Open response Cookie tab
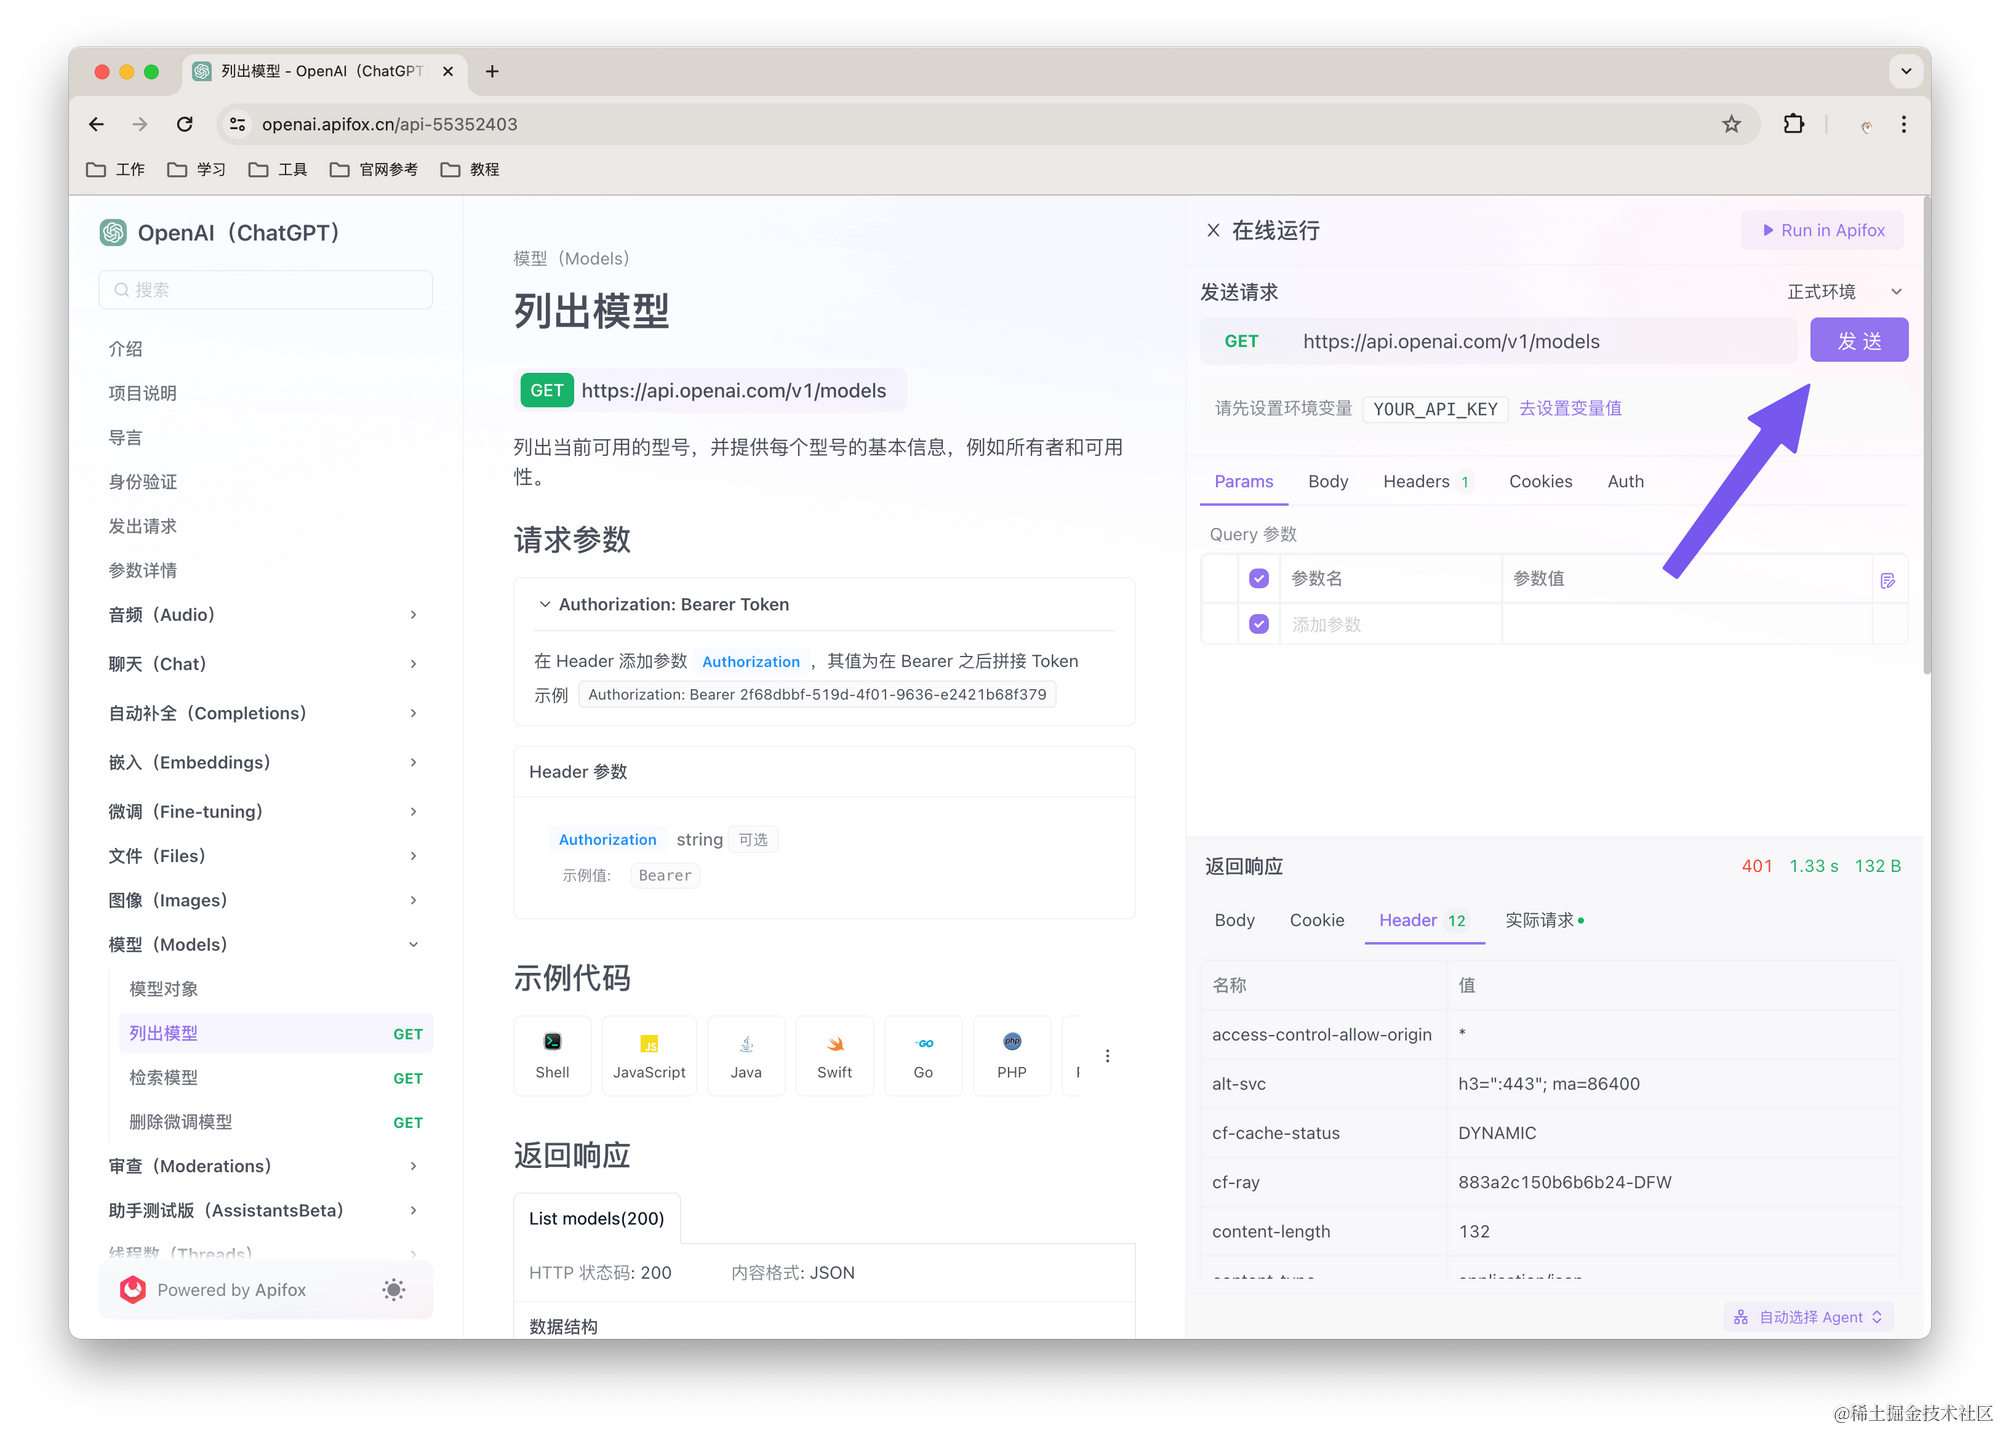The width and height of the screenshot is (2000, 1430). point(1317,921)
